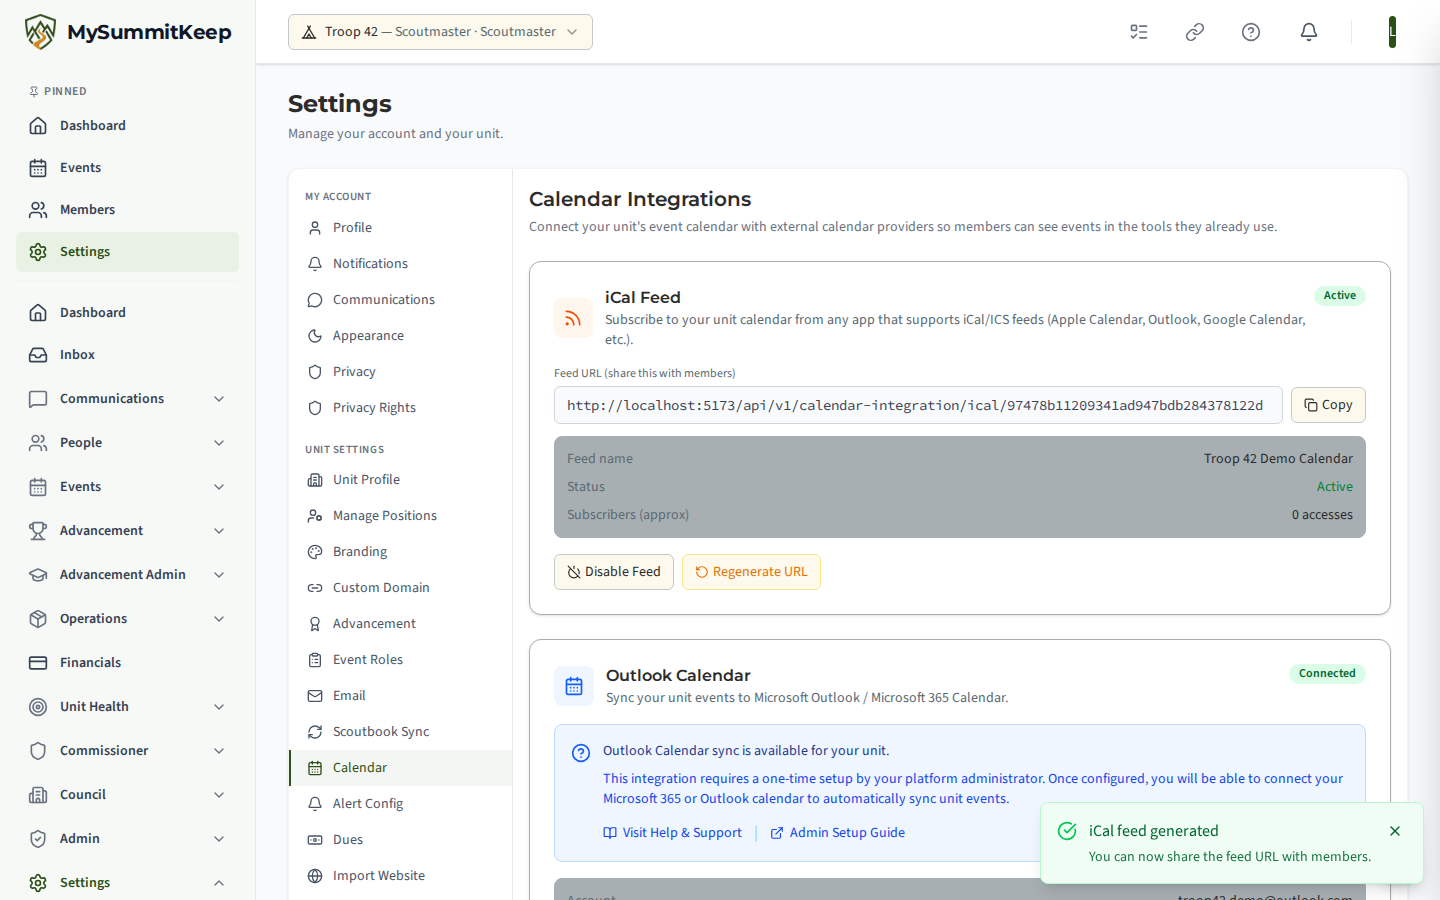Click the Privacy shield icon
The image size is (1440, 900).
[x=315, y=372]
